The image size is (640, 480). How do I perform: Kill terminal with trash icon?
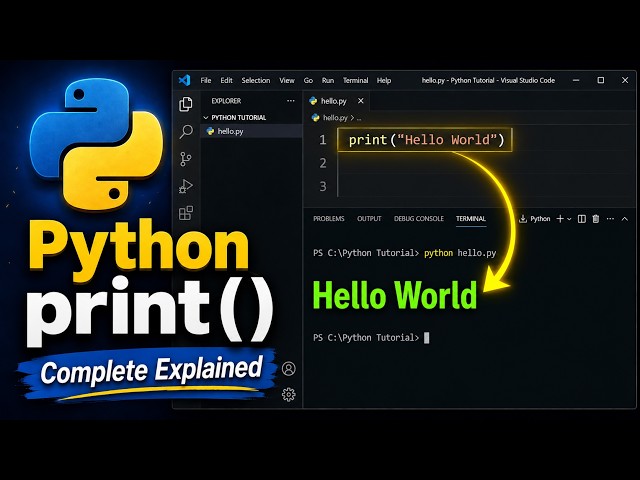[x=596, y=219]
